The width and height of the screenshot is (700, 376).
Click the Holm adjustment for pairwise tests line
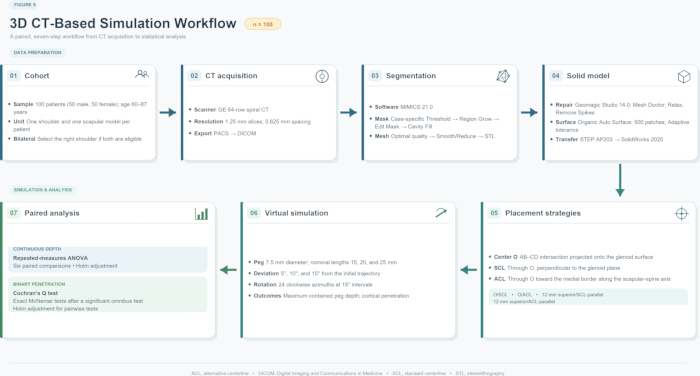pyautogui.click(x=55, y=309)
